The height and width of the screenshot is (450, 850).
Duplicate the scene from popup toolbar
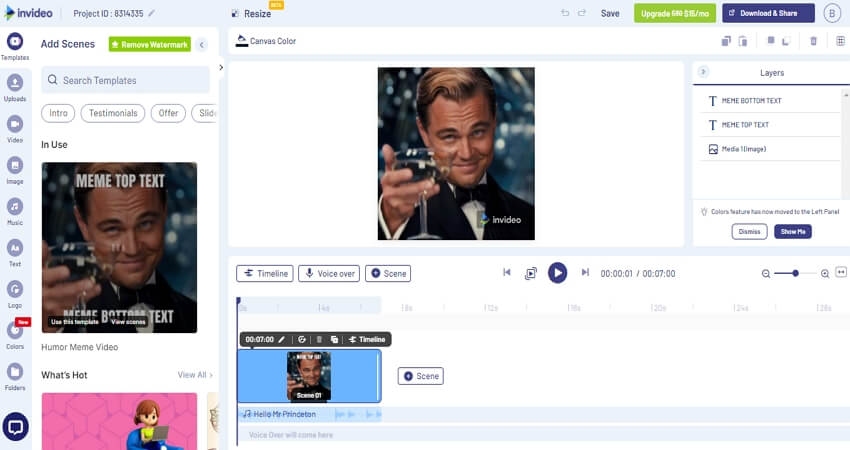click(x=334, y=339)
